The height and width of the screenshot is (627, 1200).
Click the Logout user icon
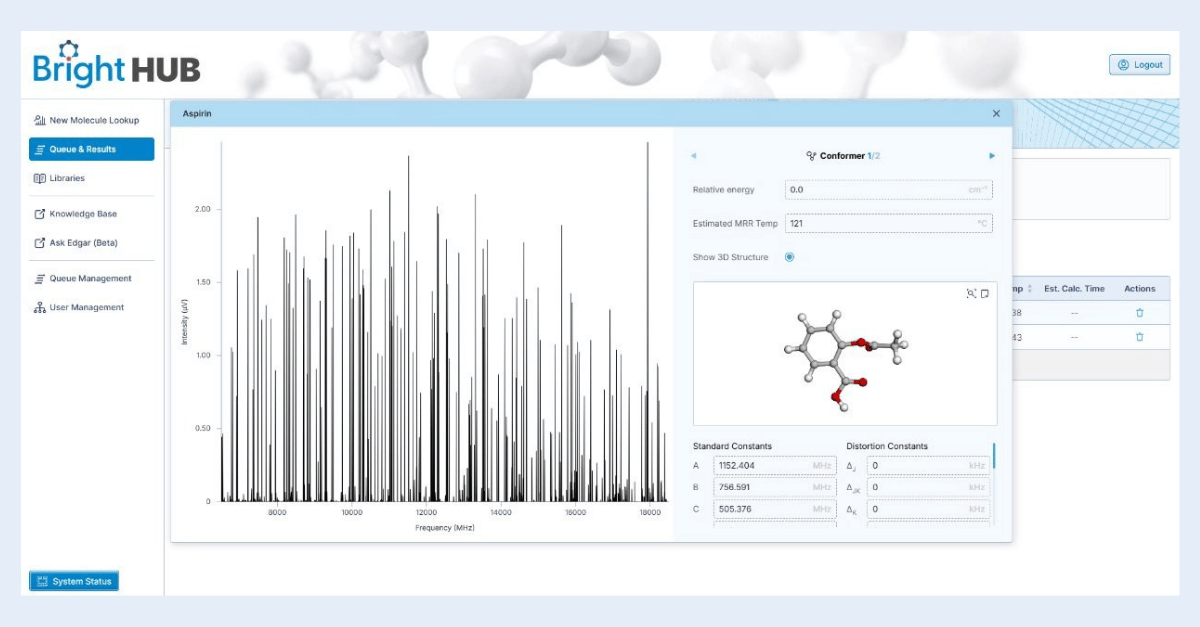1123,65
